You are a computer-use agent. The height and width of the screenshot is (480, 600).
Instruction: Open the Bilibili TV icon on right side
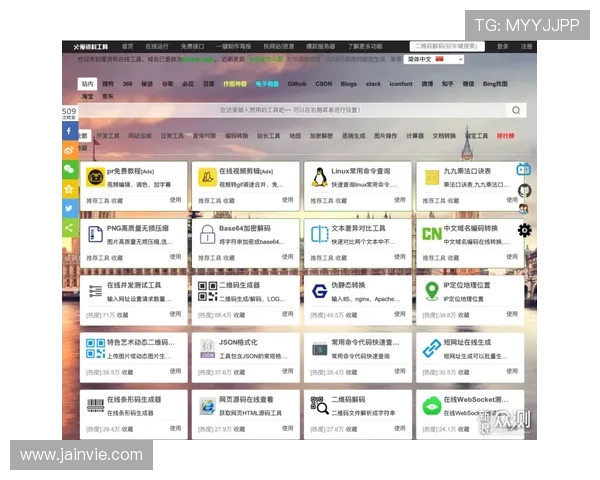(x=524, y=169)
